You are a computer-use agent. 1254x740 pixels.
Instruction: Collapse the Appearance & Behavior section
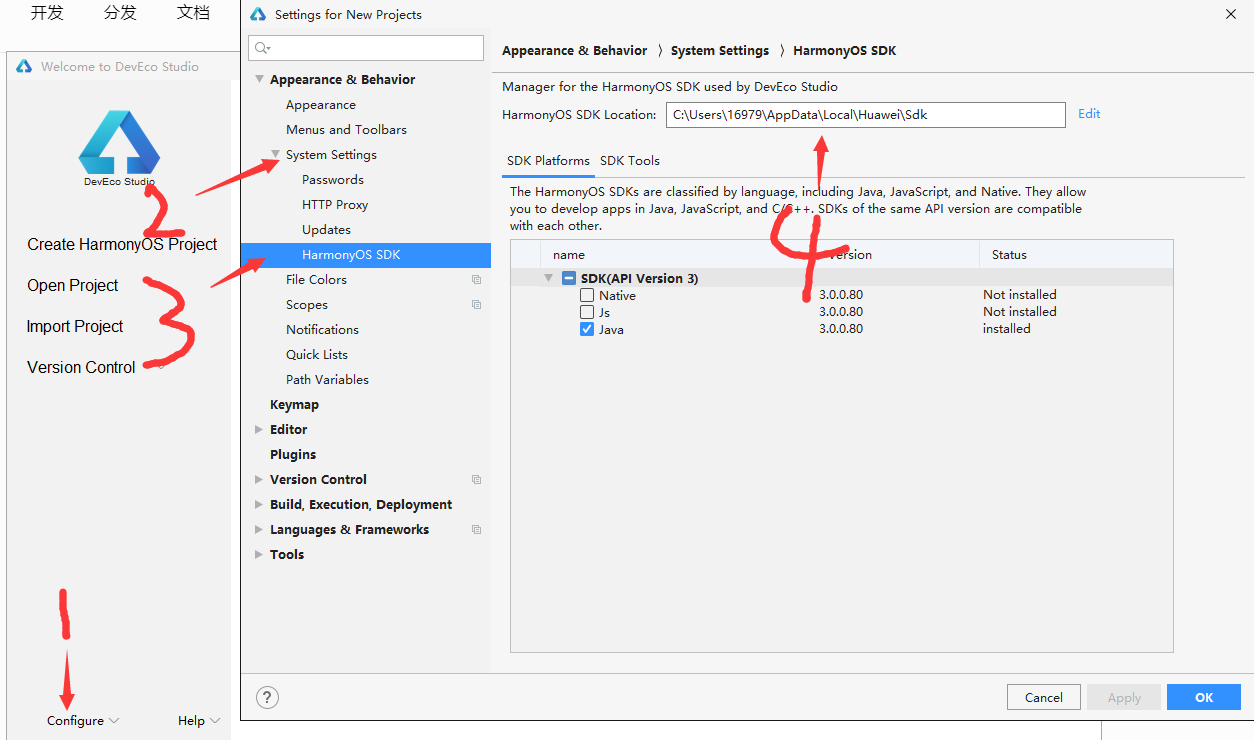click(259, 80)
